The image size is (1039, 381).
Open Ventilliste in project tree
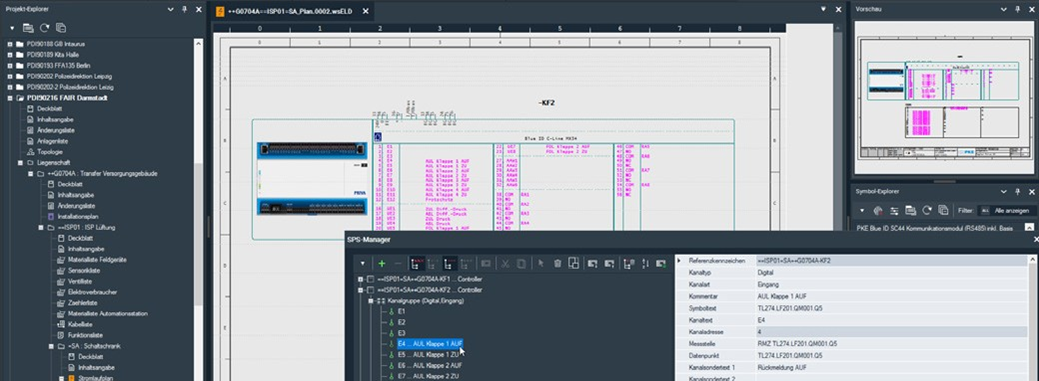80,281
